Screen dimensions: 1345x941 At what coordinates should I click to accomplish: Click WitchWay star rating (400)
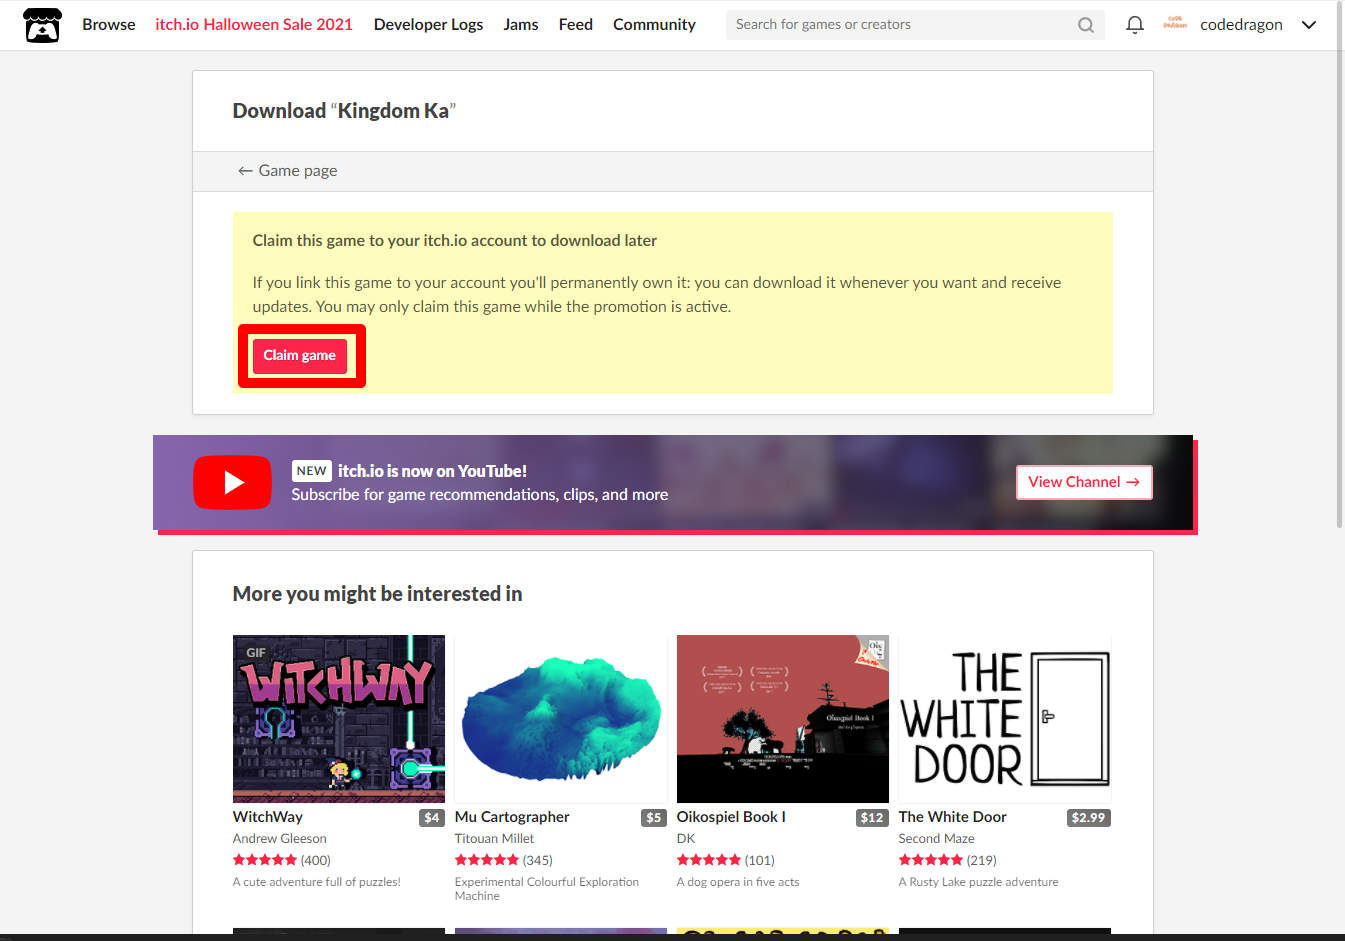pyautogui.click(x=282, y=860)
